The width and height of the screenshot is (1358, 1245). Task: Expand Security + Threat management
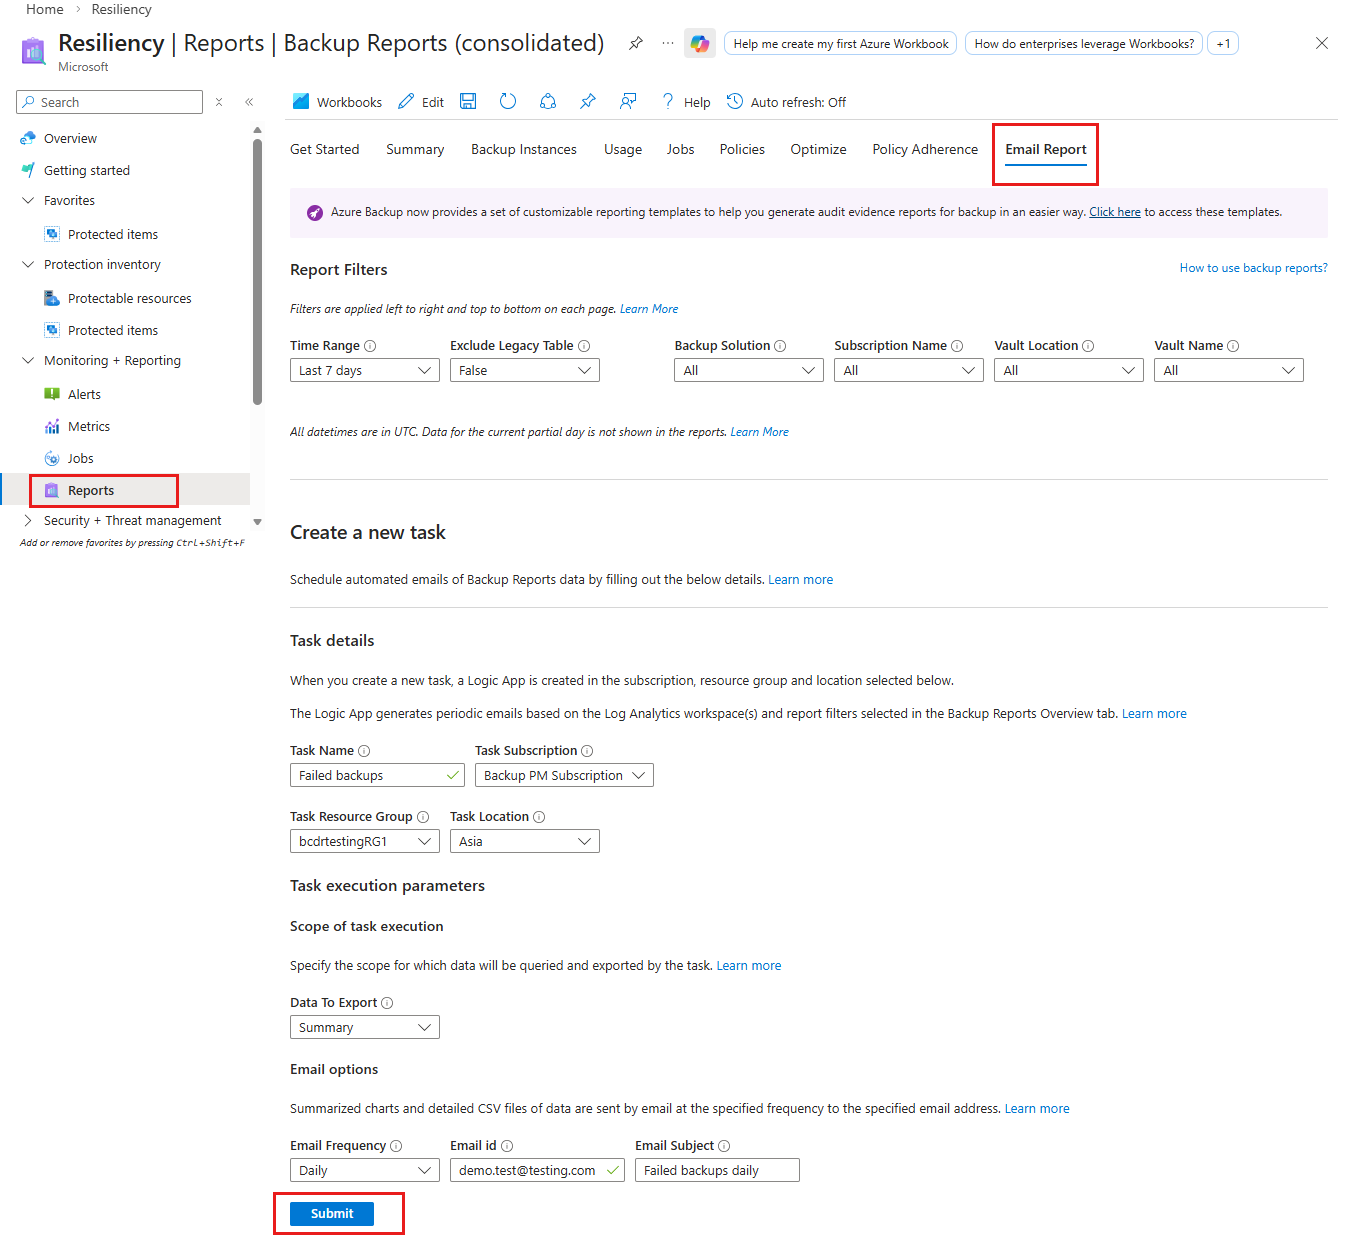click(x=28, y=521)
